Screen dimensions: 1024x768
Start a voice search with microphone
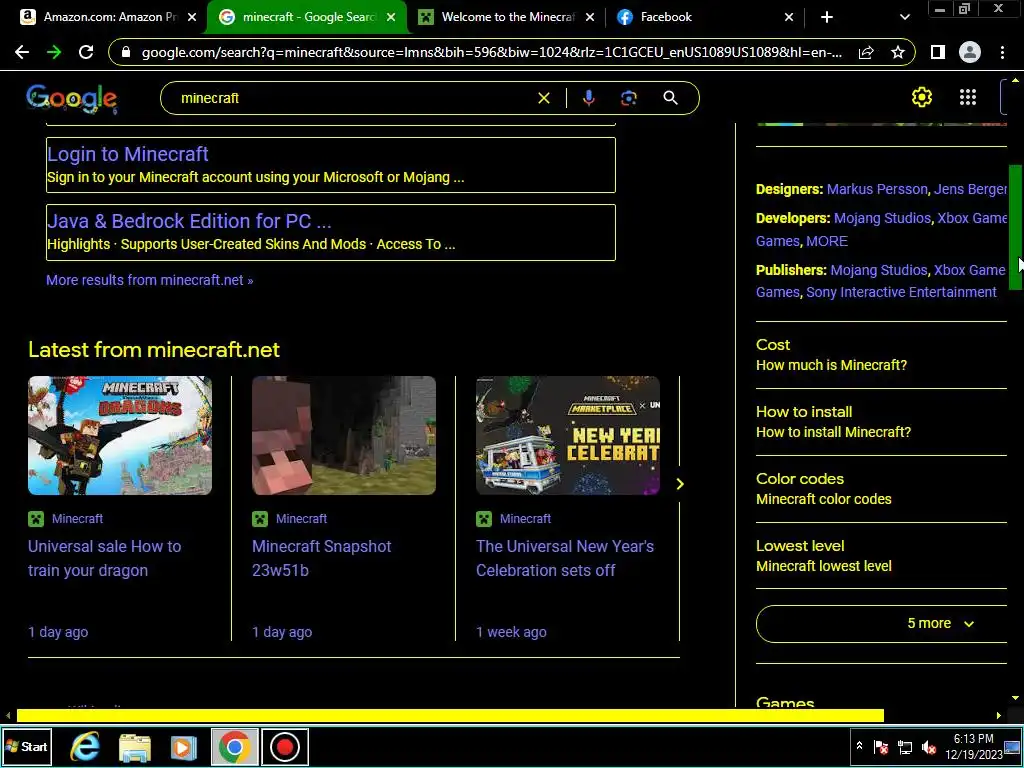pyautogui.click(x=588, y=98)
